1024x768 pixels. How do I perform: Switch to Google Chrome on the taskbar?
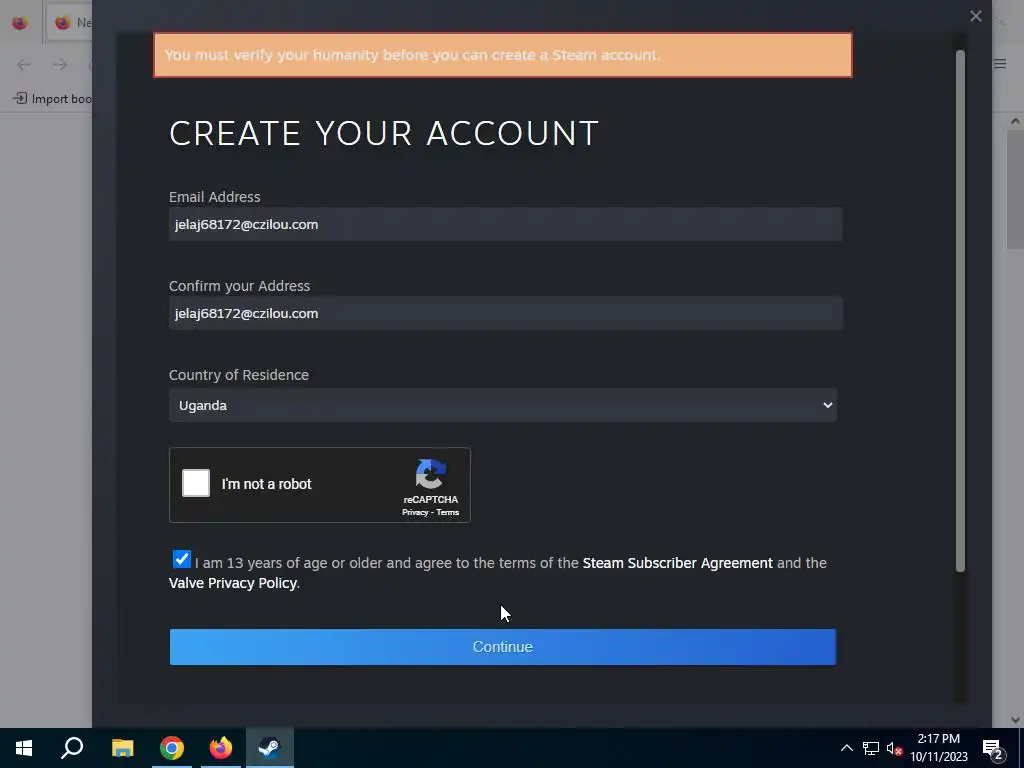172,748
